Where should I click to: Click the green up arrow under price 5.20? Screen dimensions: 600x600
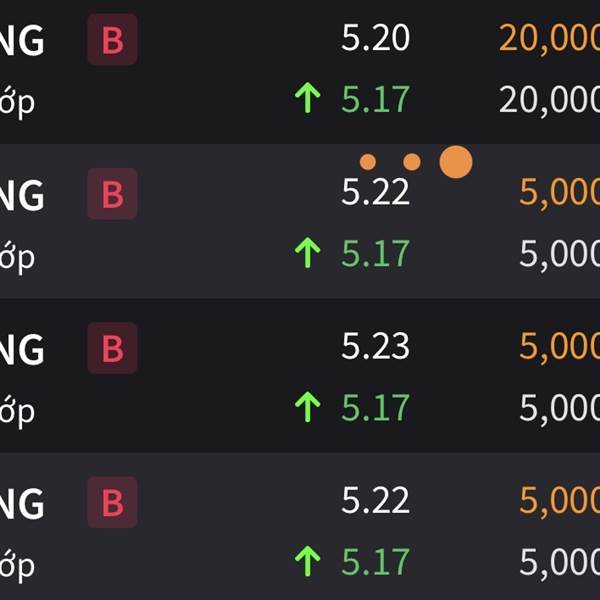pos(308,98)
